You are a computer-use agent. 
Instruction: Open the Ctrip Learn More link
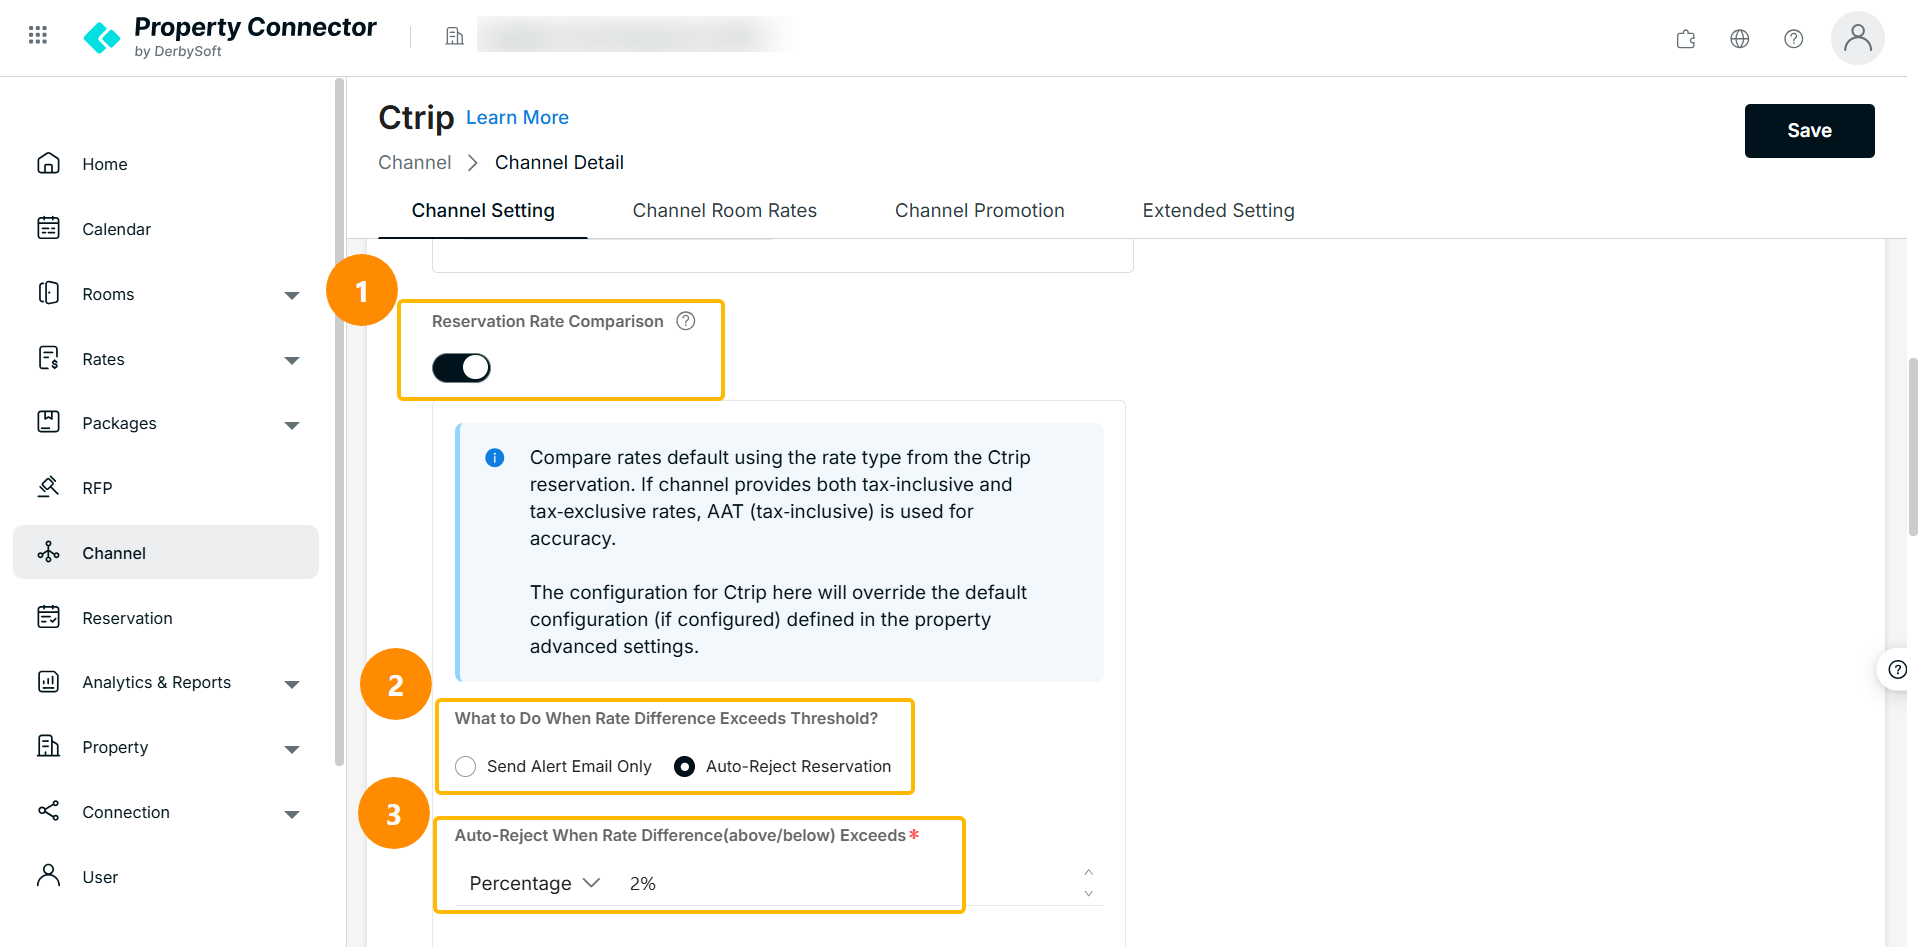point(517,118)
